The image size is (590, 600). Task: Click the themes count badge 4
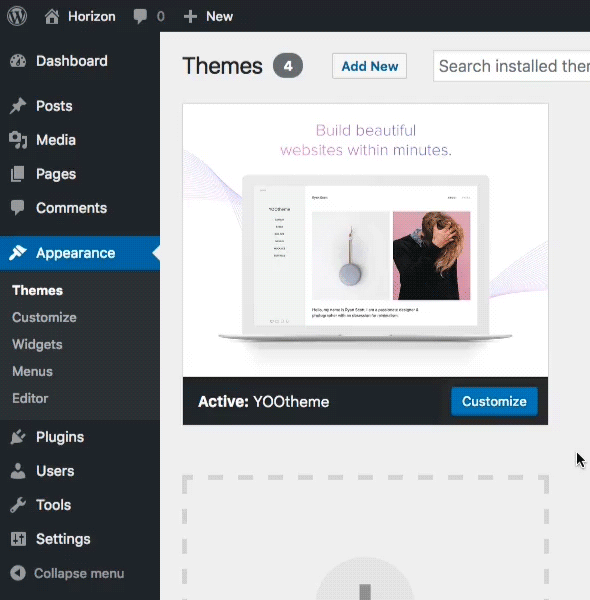coord(288,66)
